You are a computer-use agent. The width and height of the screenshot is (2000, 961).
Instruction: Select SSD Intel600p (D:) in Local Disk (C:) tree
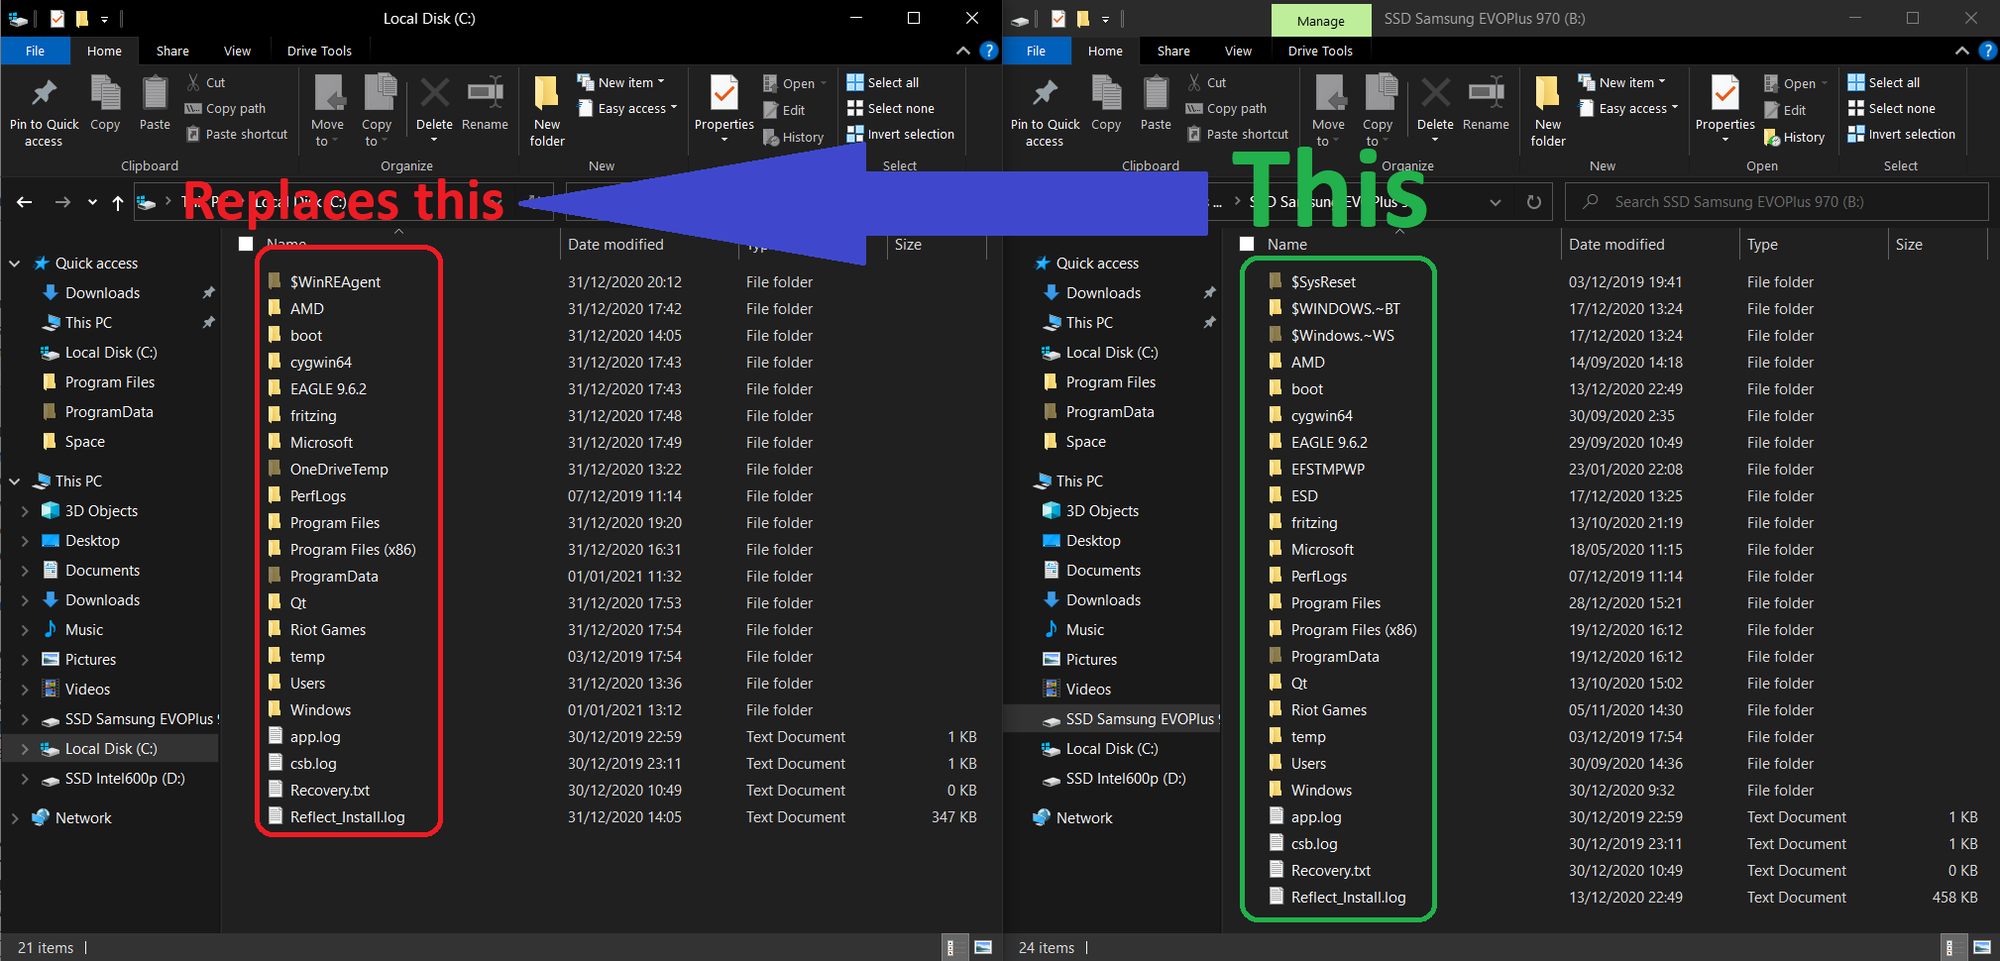click(124, 779)
